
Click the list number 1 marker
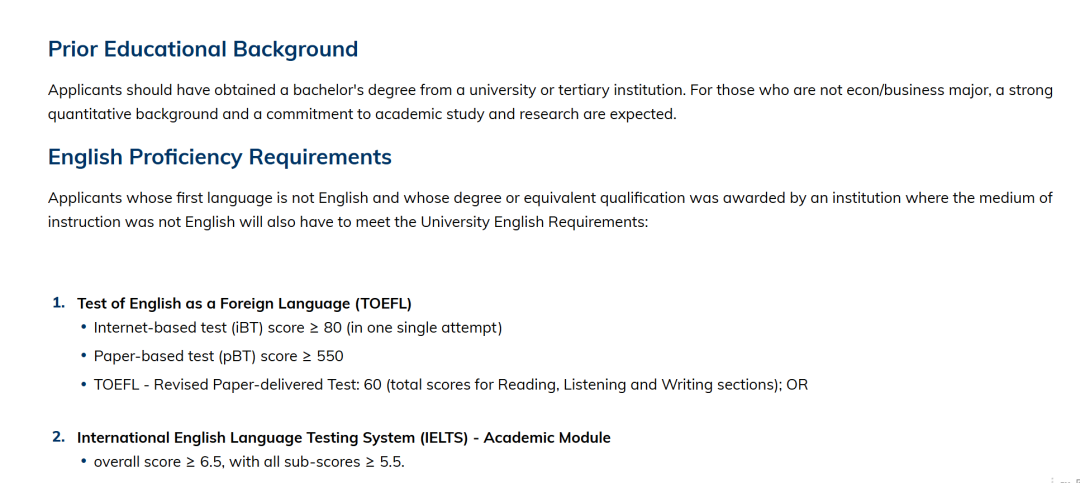pos(58,302)
